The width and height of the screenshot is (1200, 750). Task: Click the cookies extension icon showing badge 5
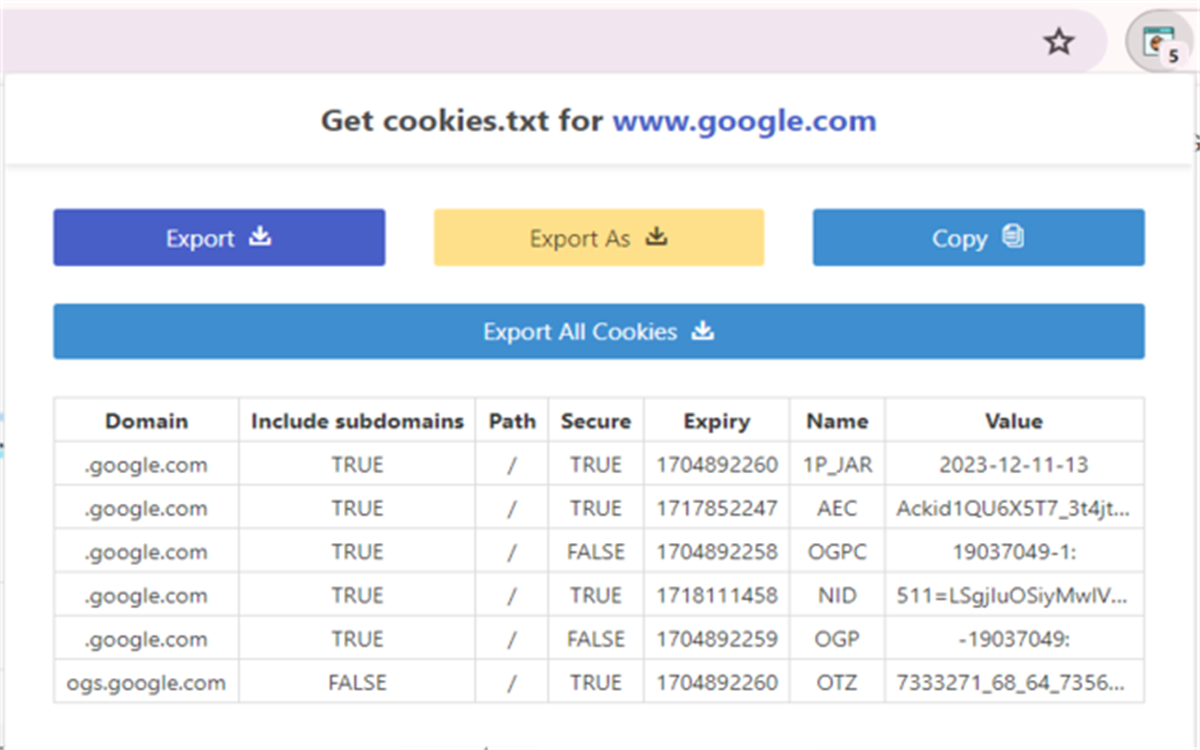(1160, 42)
